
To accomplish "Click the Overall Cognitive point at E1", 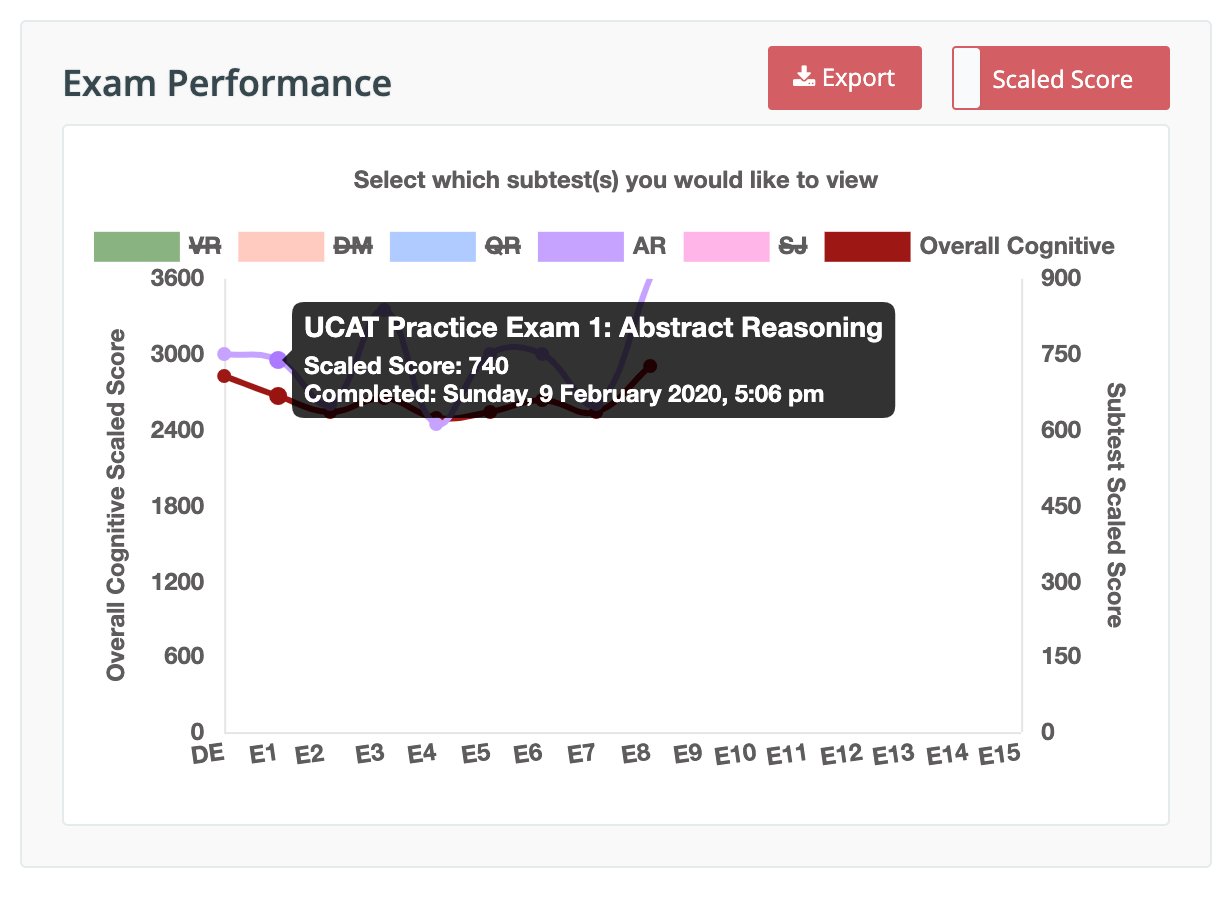I will pos(278,396).
